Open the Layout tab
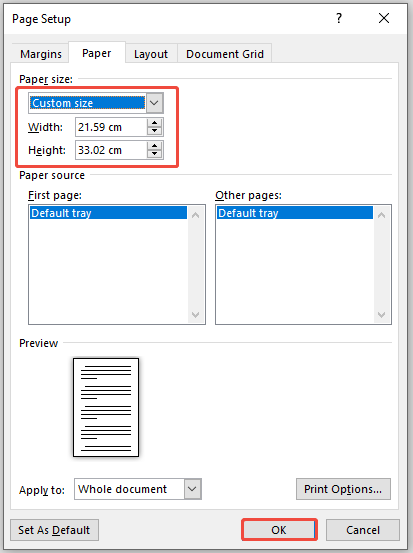 (x=151, y=54)
